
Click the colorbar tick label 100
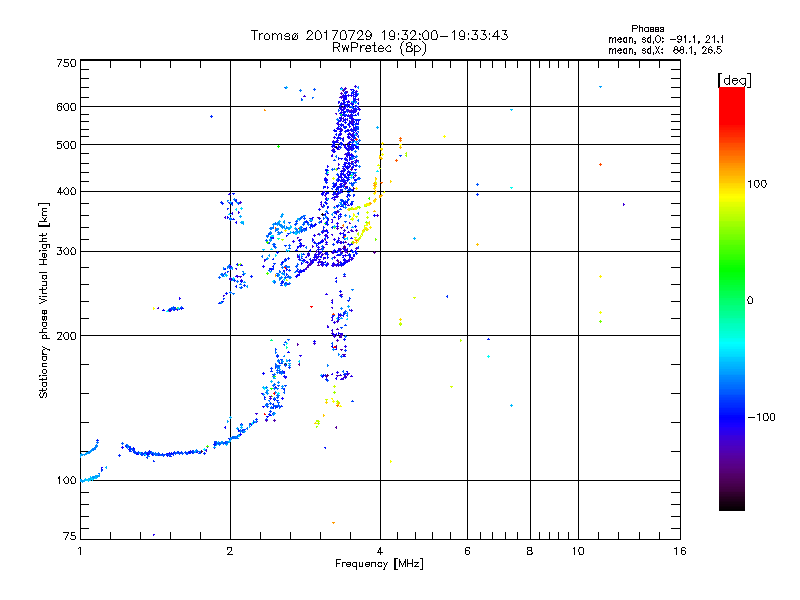click(x=757, y=184)
